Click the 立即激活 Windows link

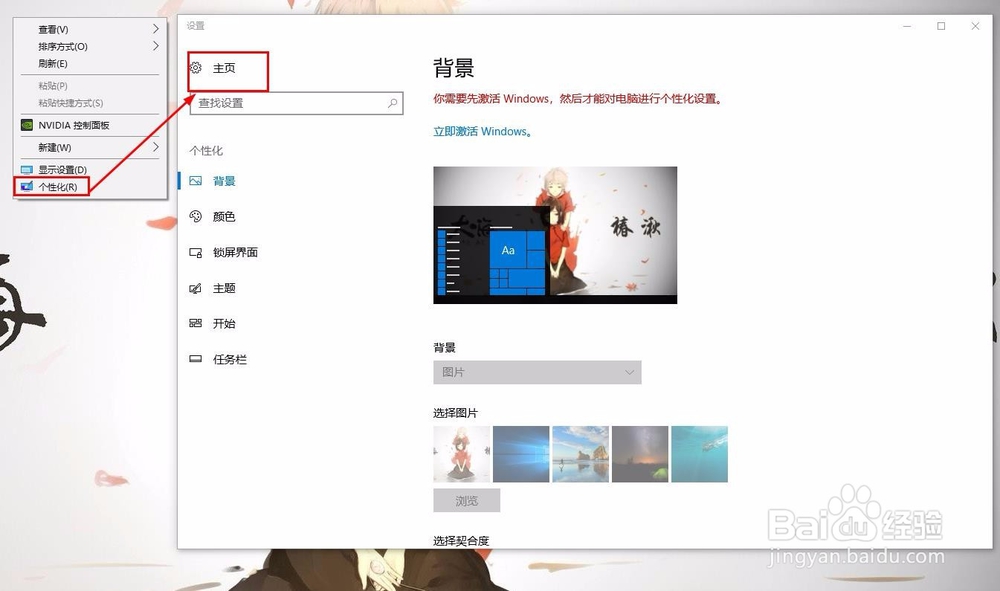click(483, 131)
